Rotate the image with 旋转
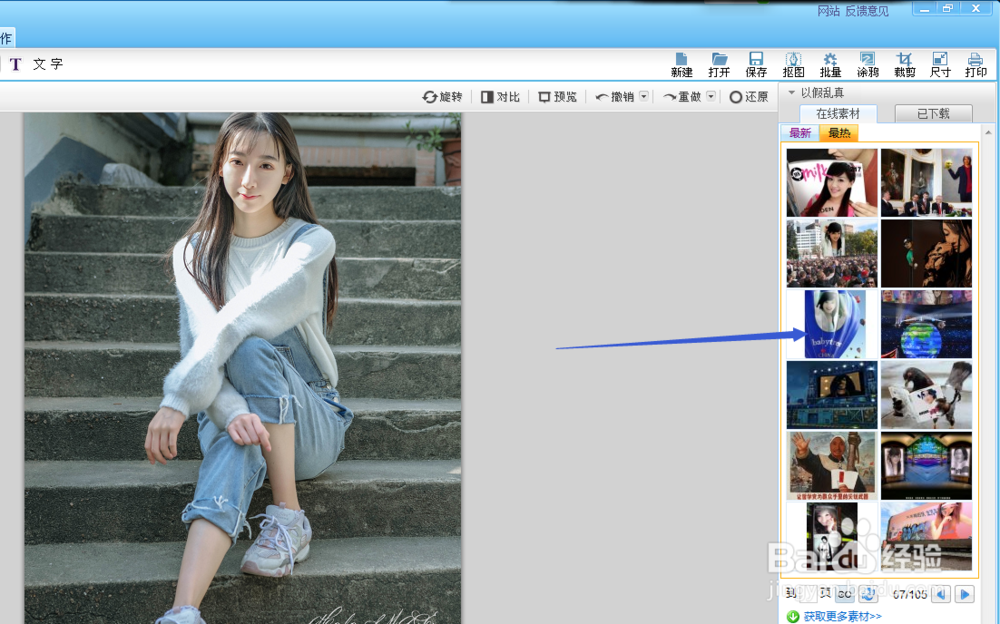This screenshot has width=1000, height=624. [x=442, y=97]
